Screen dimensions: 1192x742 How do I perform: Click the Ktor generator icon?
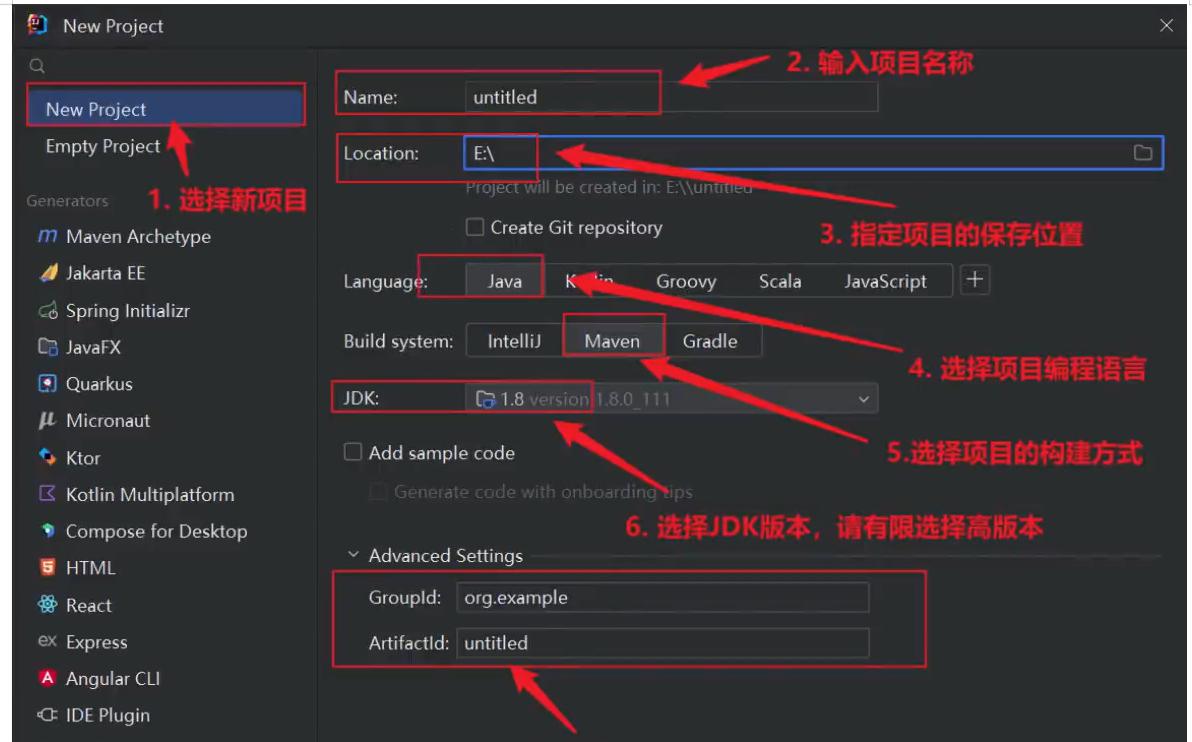click(x=48, y=458)
